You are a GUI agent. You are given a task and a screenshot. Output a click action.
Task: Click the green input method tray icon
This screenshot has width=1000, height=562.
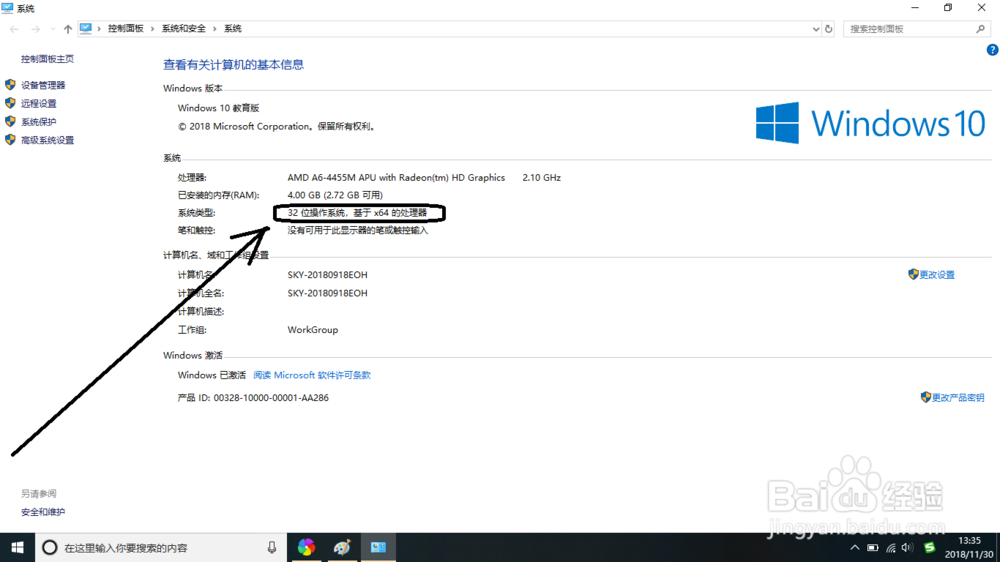930,547
